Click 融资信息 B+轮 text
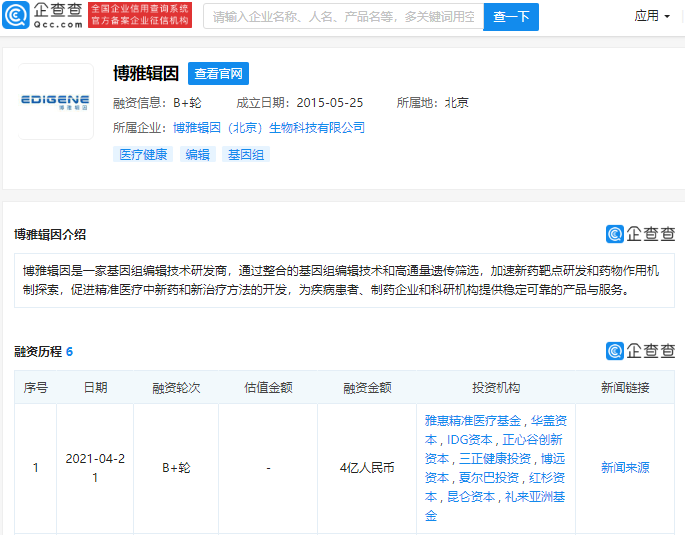The width and height of the screenshot is (685, 535). pos(157,103)
